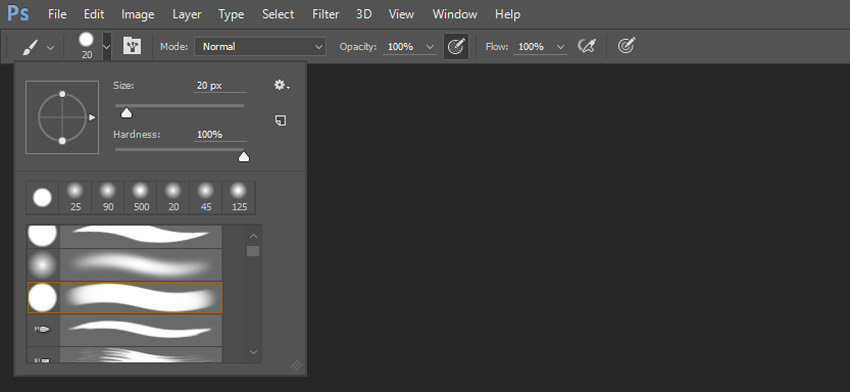Screen dimensions: 850x392
Task: Open the Filter menu
Action: pos(325,14)
